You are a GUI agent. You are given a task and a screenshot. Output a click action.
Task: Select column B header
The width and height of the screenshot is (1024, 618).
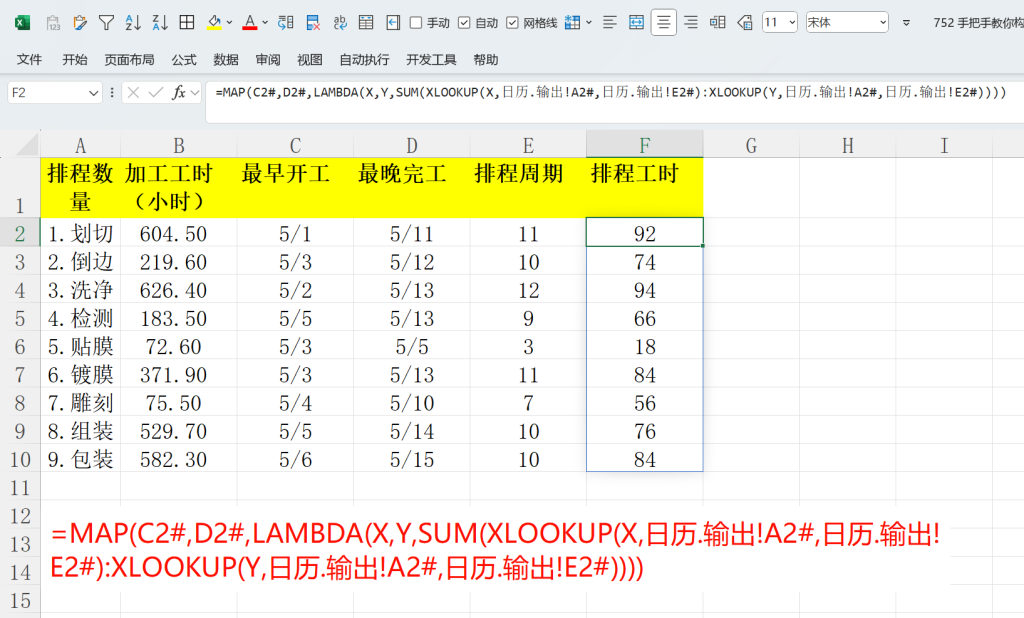(178, 144)
